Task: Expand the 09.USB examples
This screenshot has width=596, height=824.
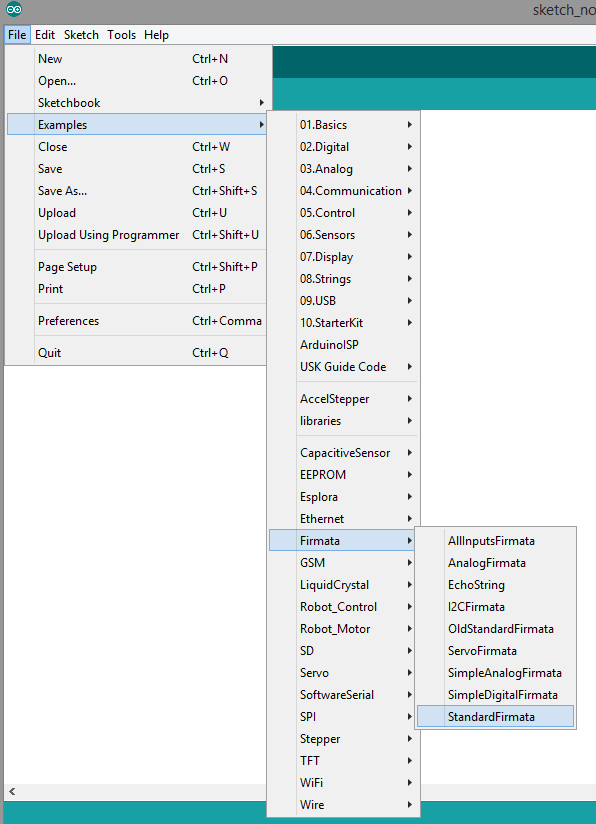Action: 344,301
